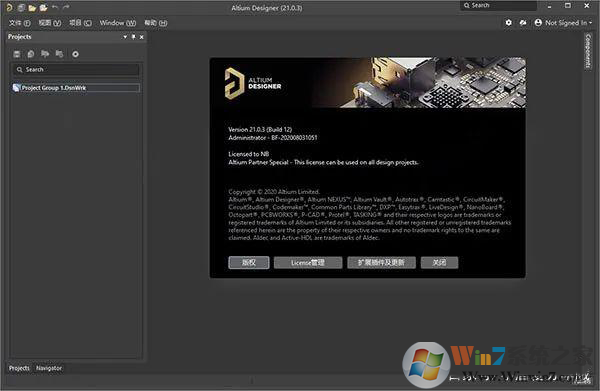Click the Licensed to NB text
This screenshot has width=600, height=391.
point(249,154)
